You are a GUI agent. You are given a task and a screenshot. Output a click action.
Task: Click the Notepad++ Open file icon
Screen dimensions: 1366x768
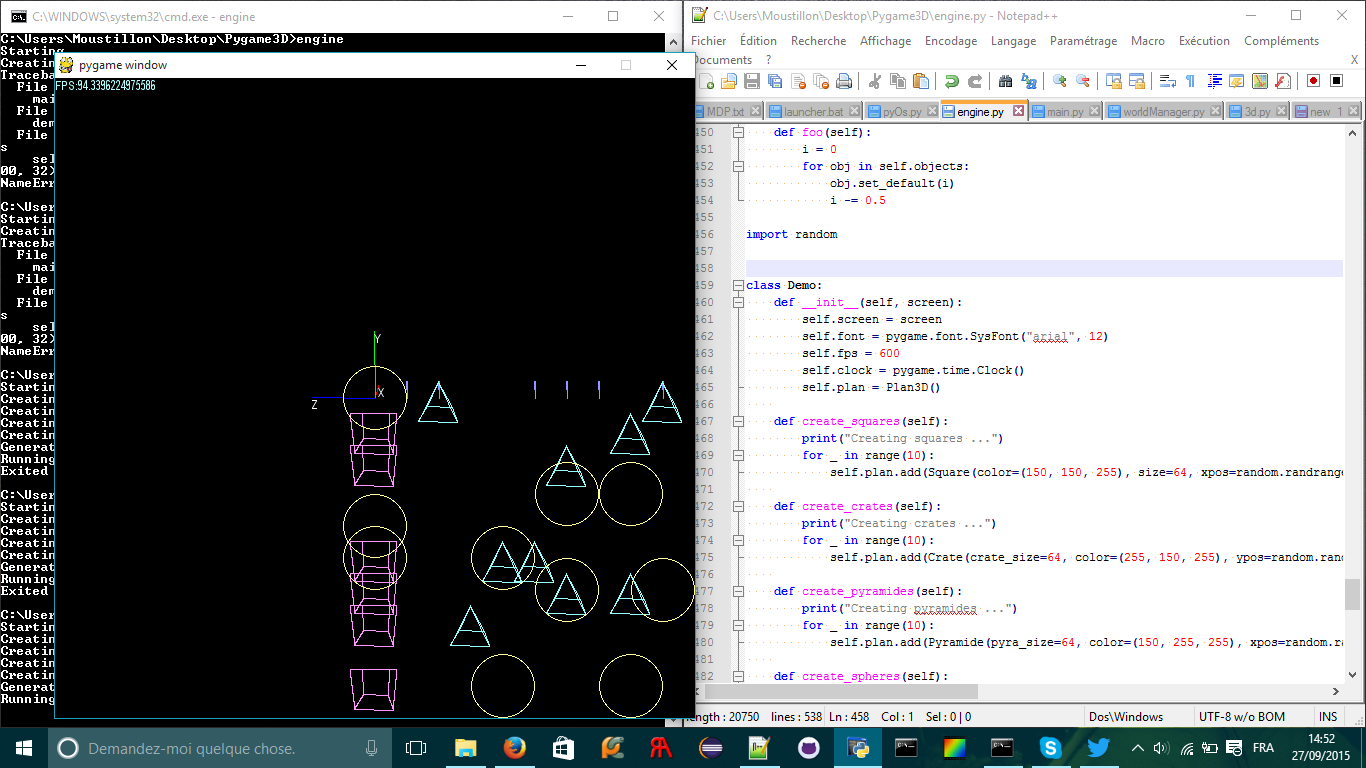[728, 81]
